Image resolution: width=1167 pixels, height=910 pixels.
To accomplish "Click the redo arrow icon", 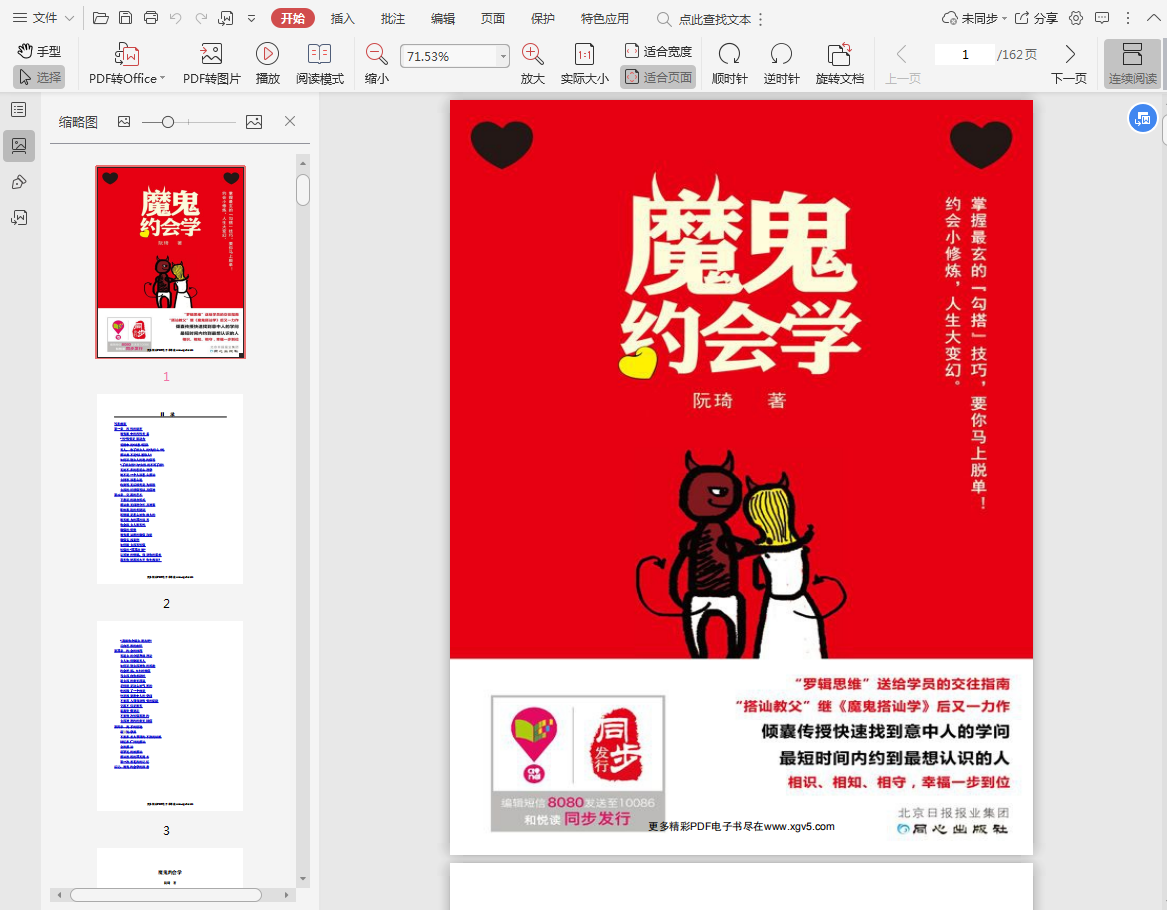I will [x=201, y=18].
